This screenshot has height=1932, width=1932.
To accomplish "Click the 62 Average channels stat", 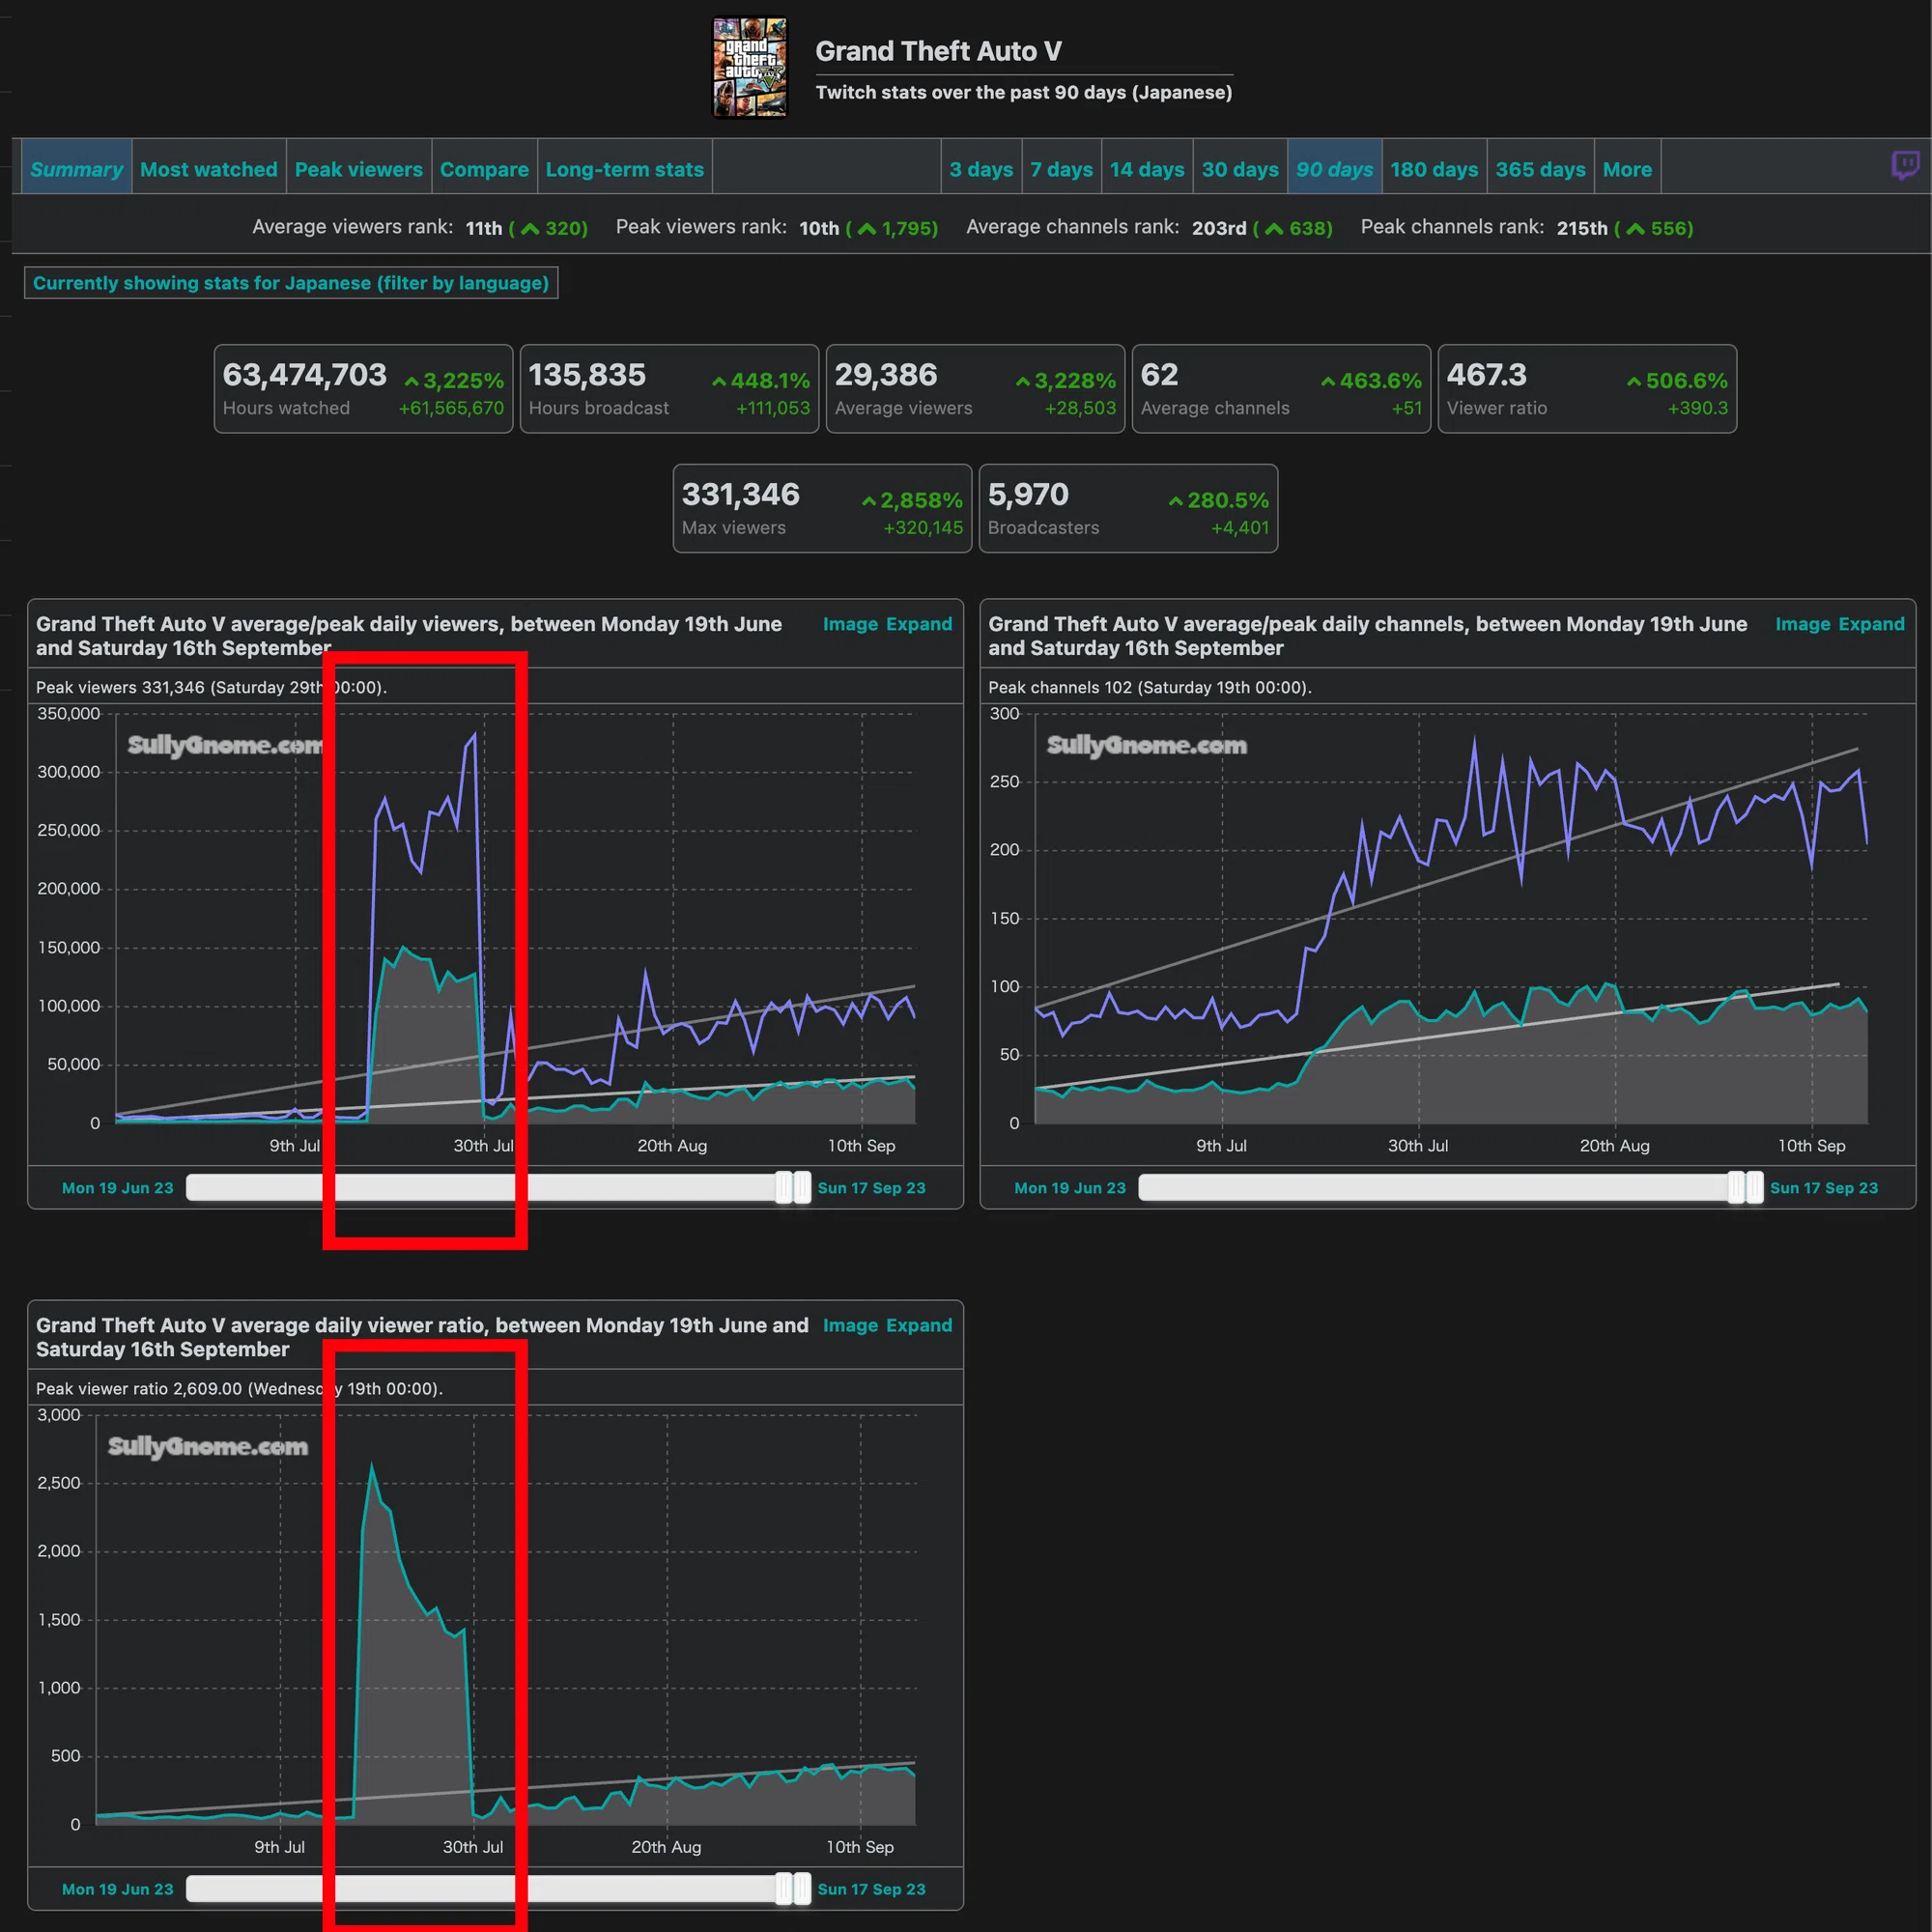I will pos(1282,389).
